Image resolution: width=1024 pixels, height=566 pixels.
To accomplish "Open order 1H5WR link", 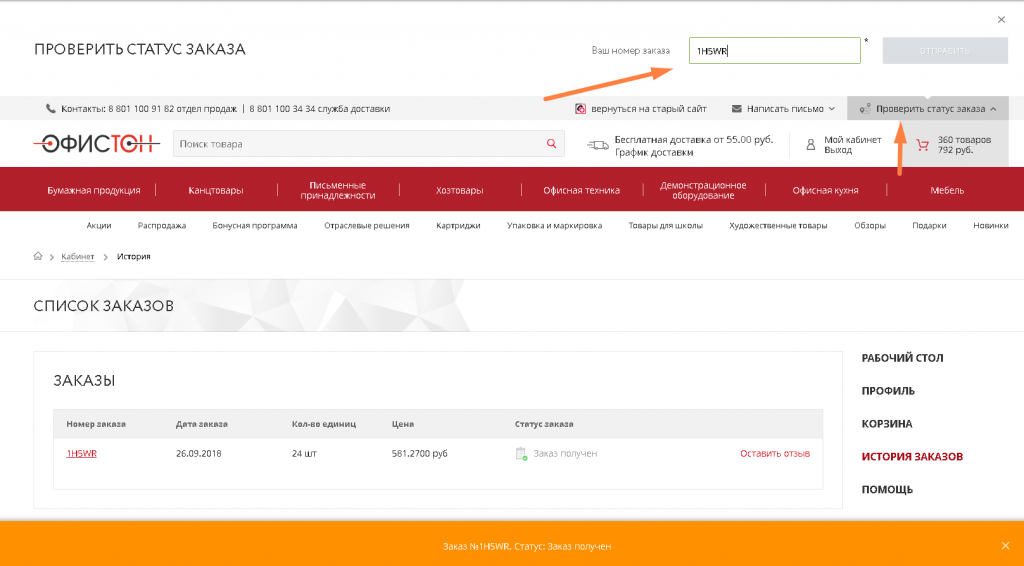I will coord(81,453).
